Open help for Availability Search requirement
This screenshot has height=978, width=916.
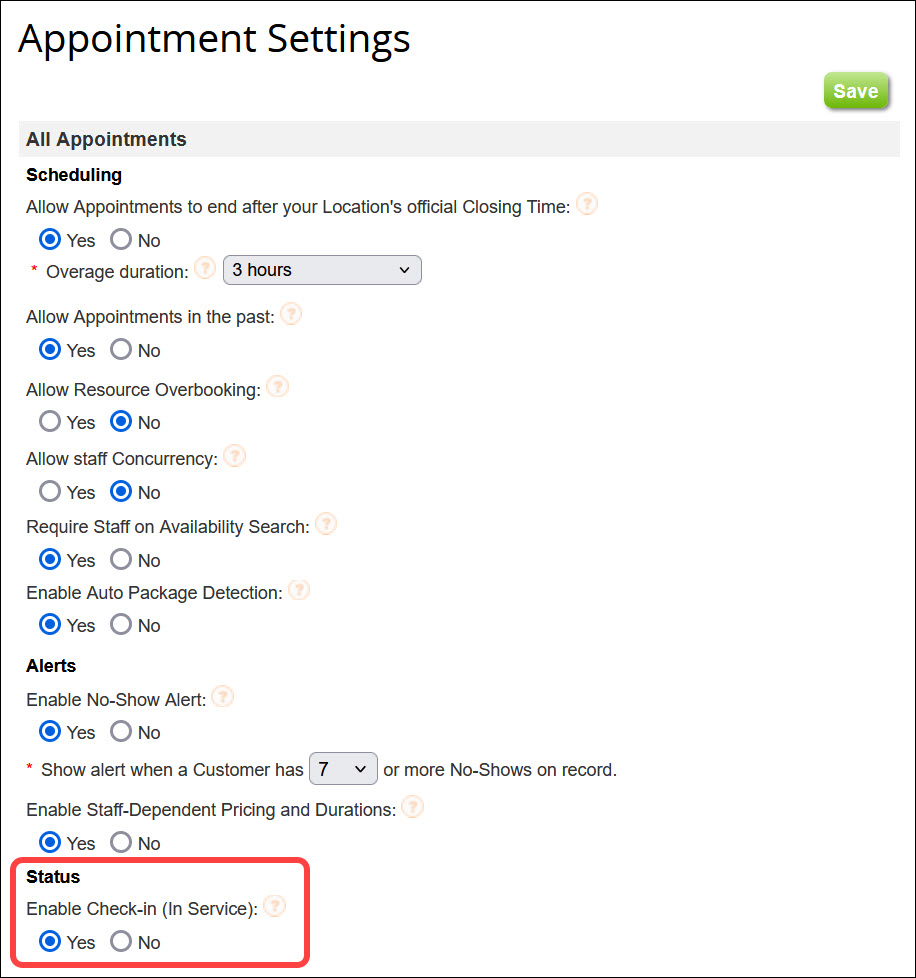point(325,523)
